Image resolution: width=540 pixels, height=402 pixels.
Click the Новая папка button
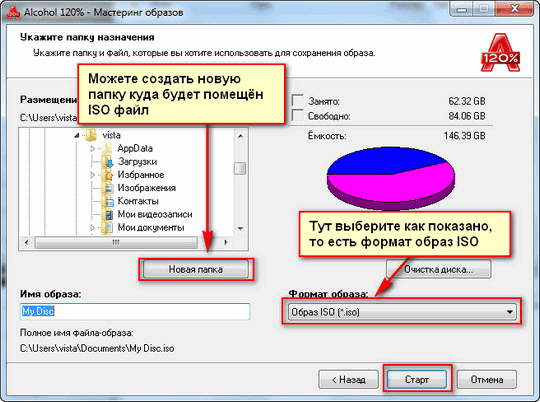(196, 269)
